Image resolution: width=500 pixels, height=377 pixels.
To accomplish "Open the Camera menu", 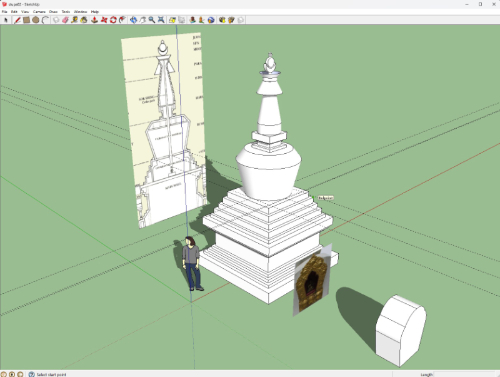I will [39, 12].
